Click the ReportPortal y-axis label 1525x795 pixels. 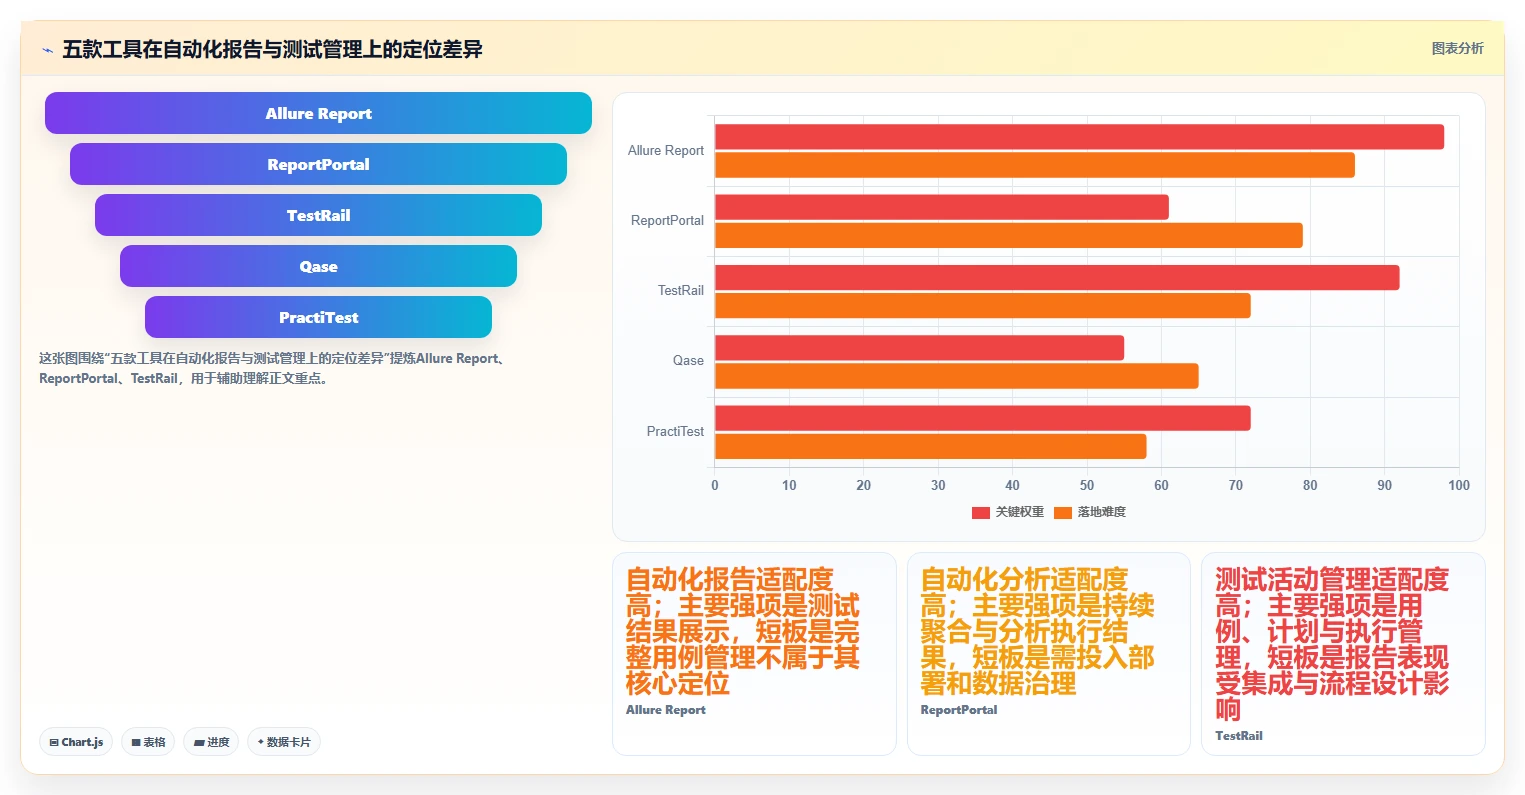pos(667,220)
